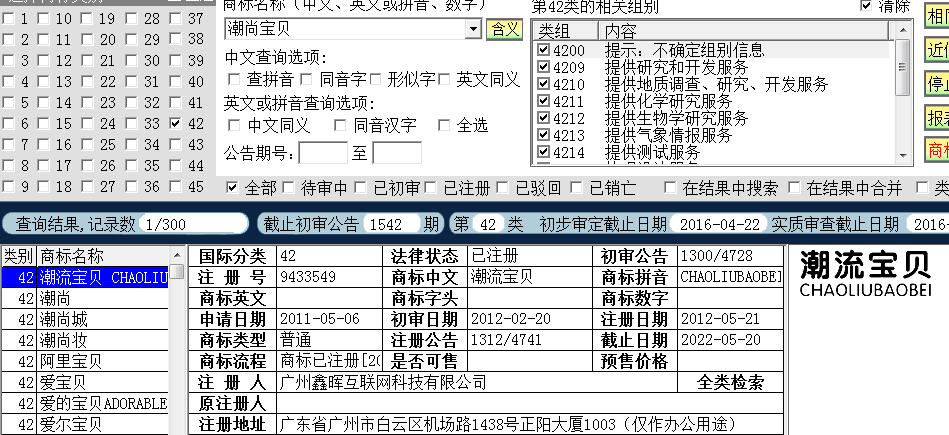Image resolution: width=949 pixels, height=435 pixels.
Task: Enable 在结果中合并 option
Action: pyautogui.click(x=794, y=188)
